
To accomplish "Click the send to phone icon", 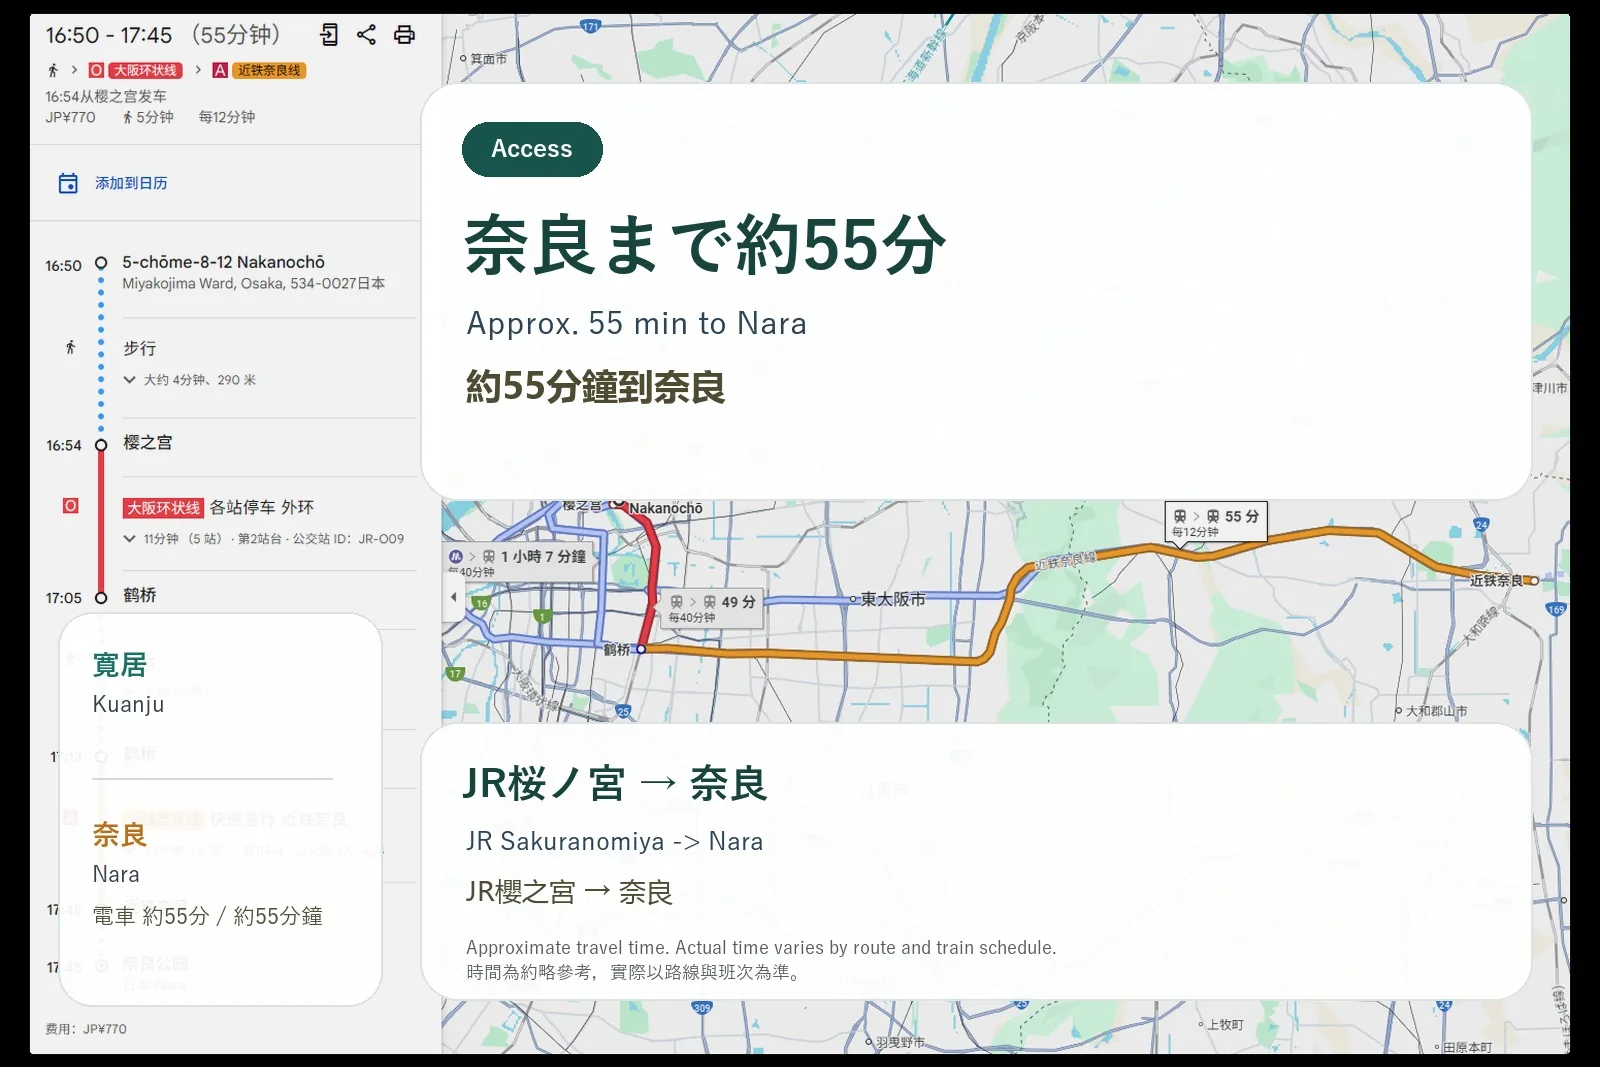I will [329, 35].
